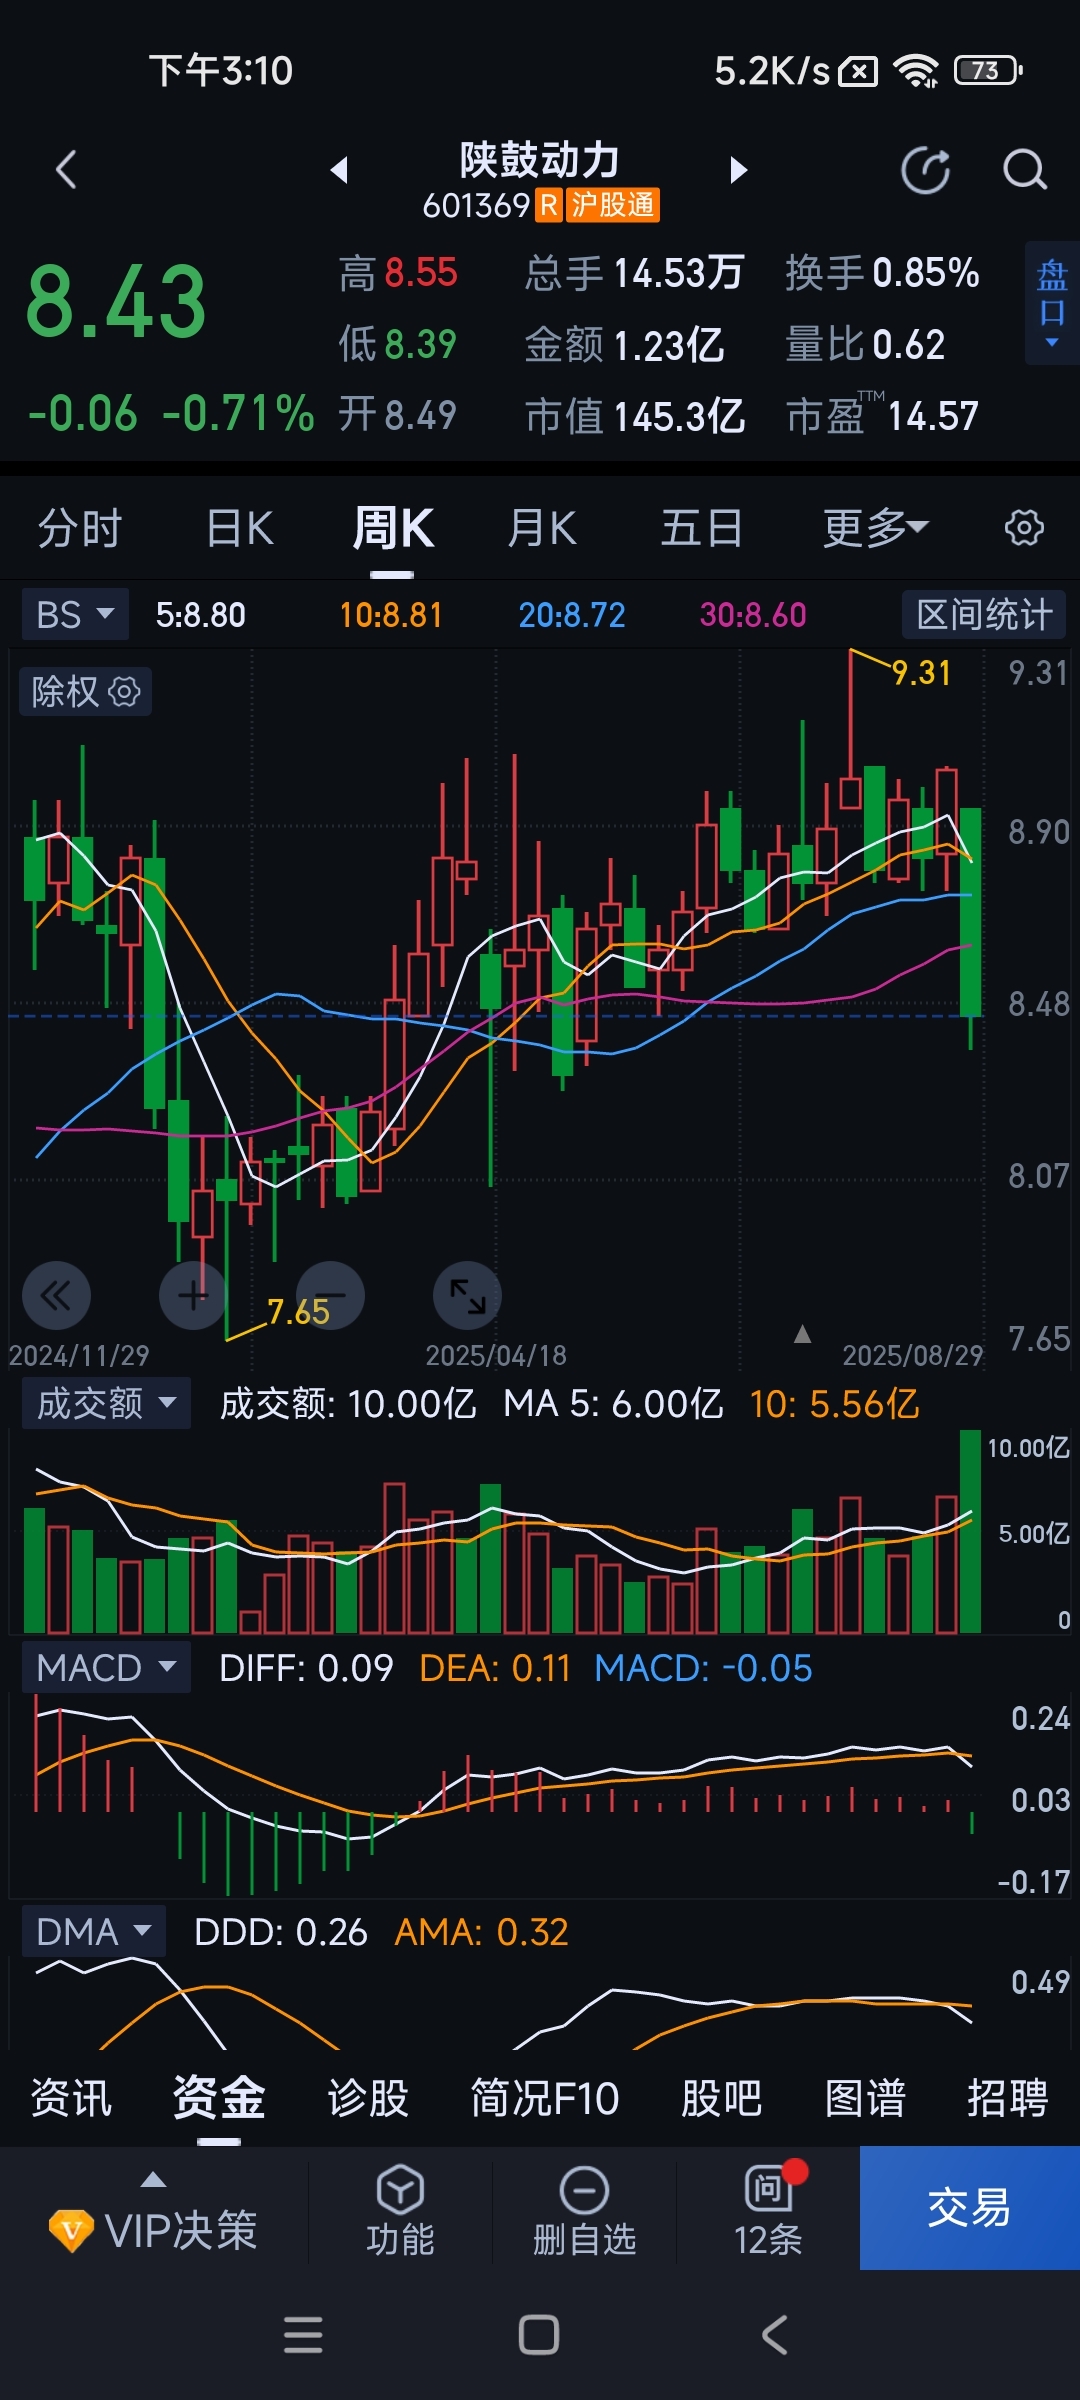Open the search magnifier icon
Screen dimensions: 1080x2400
click(1025, 169)
